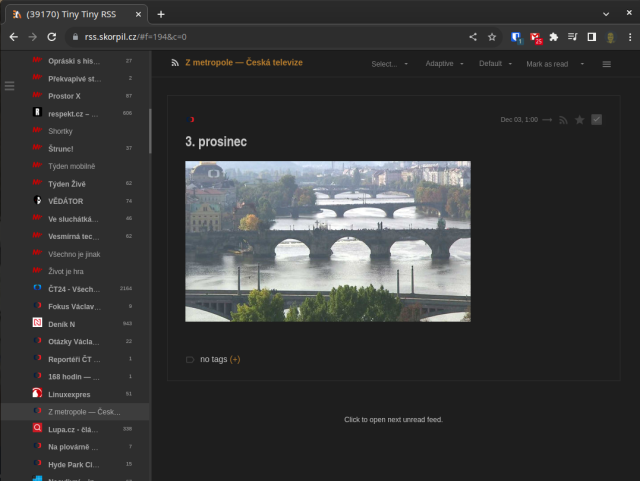This screenshot has height=481, width=640.
Task: Click the Prague bridges article image
Action: [x=327, y=241]
